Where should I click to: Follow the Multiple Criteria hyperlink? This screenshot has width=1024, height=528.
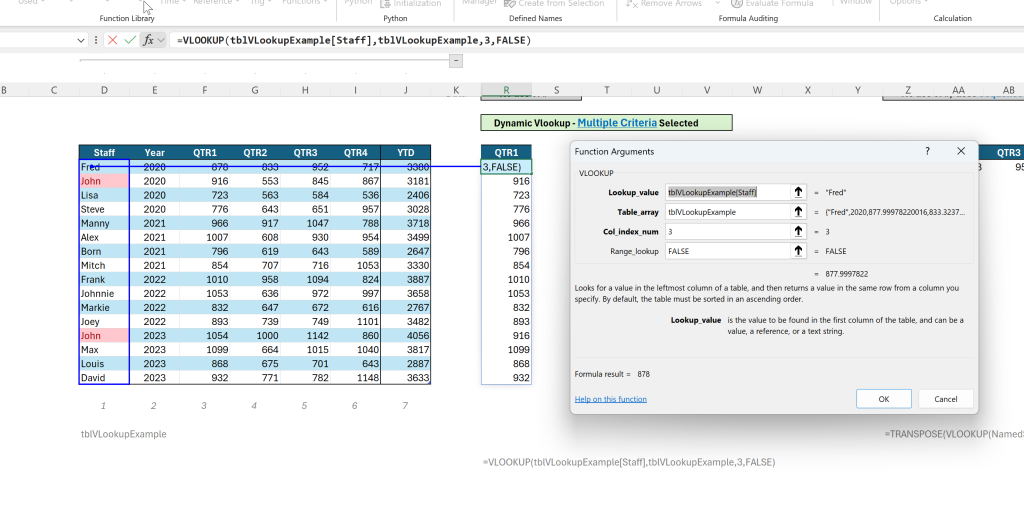coord(617,123)
